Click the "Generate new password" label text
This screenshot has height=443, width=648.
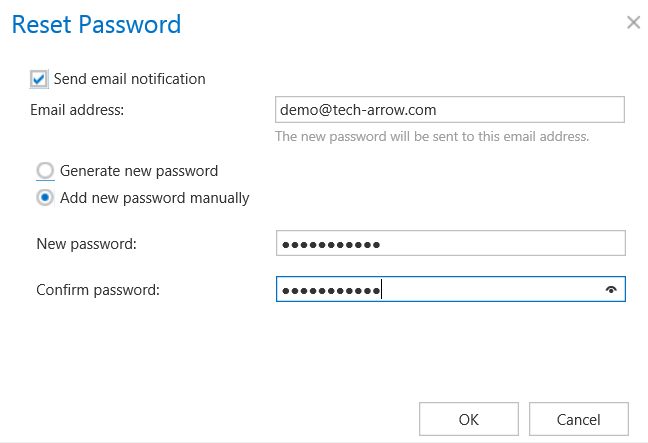tap(139, 171)
